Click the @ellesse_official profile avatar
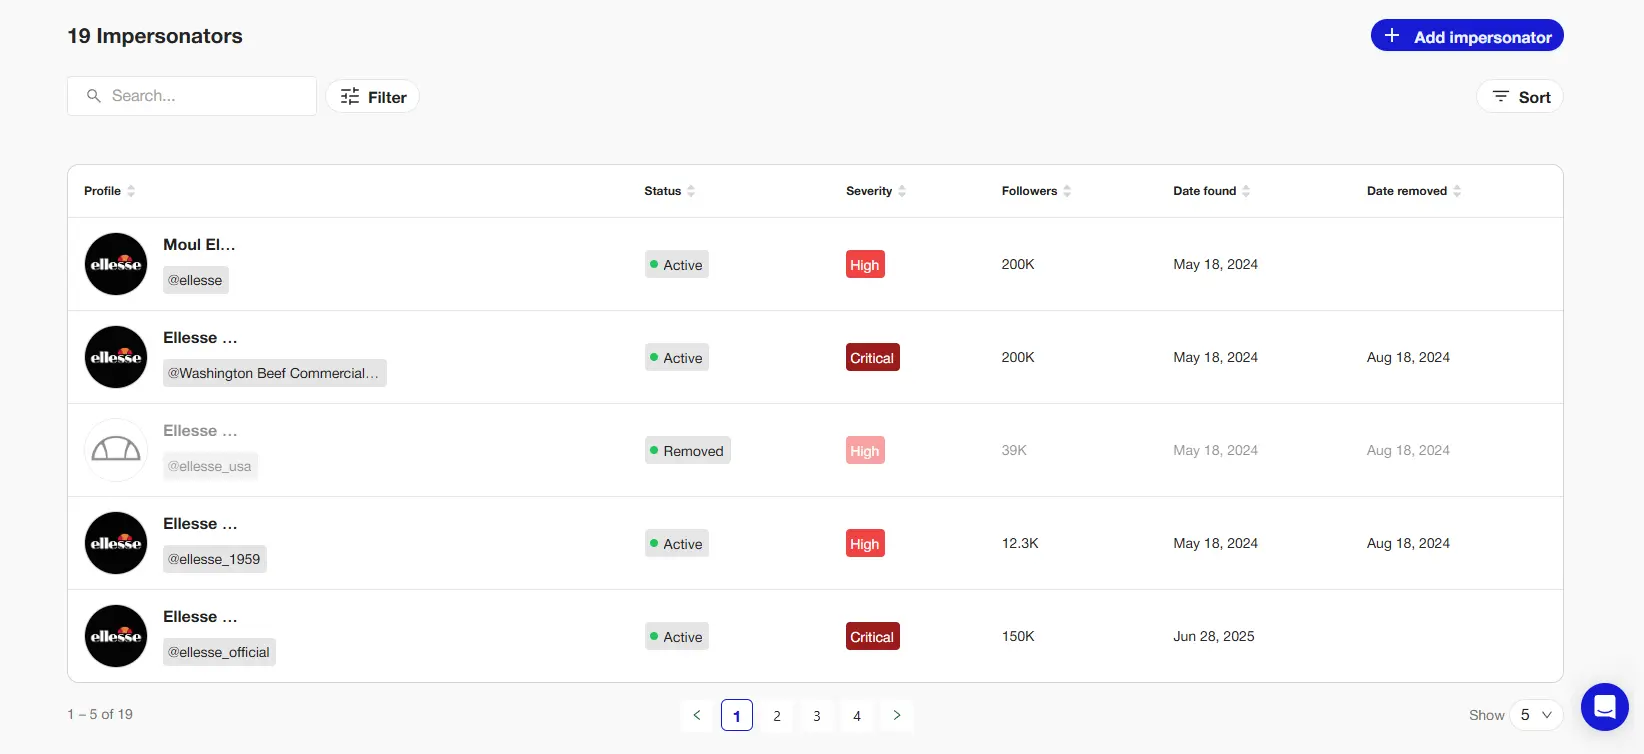 click(x=116, y=636)
